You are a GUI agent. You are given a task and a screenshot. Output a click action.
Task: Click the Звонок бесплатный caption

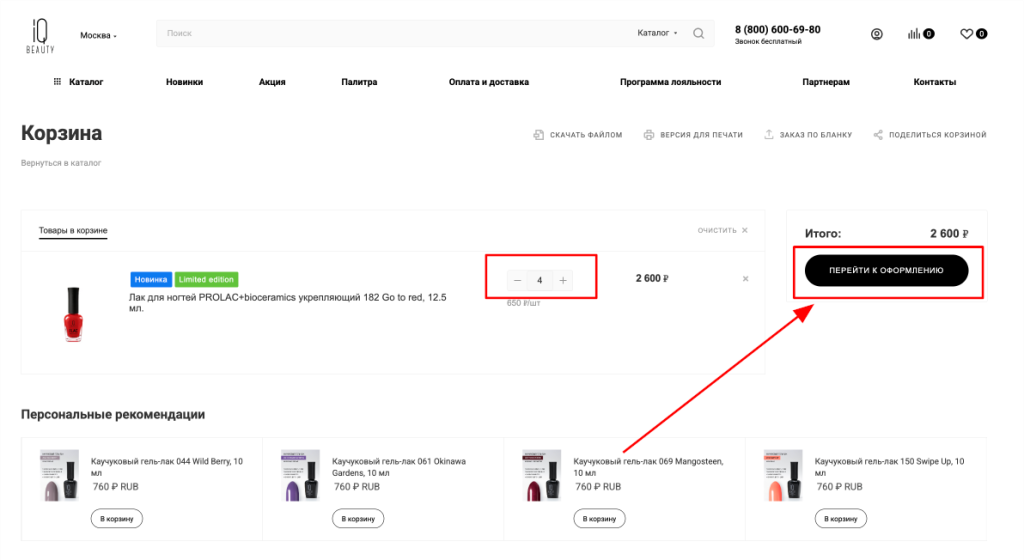tap(768, 42)
